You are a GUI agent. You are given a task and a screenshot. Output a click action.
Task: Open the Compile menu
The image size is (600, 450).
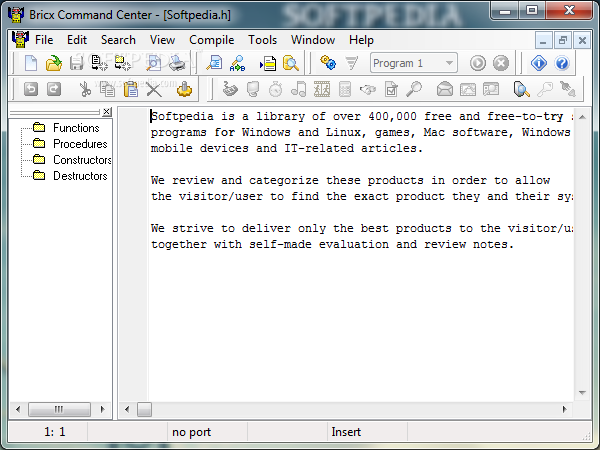point(212,40)
